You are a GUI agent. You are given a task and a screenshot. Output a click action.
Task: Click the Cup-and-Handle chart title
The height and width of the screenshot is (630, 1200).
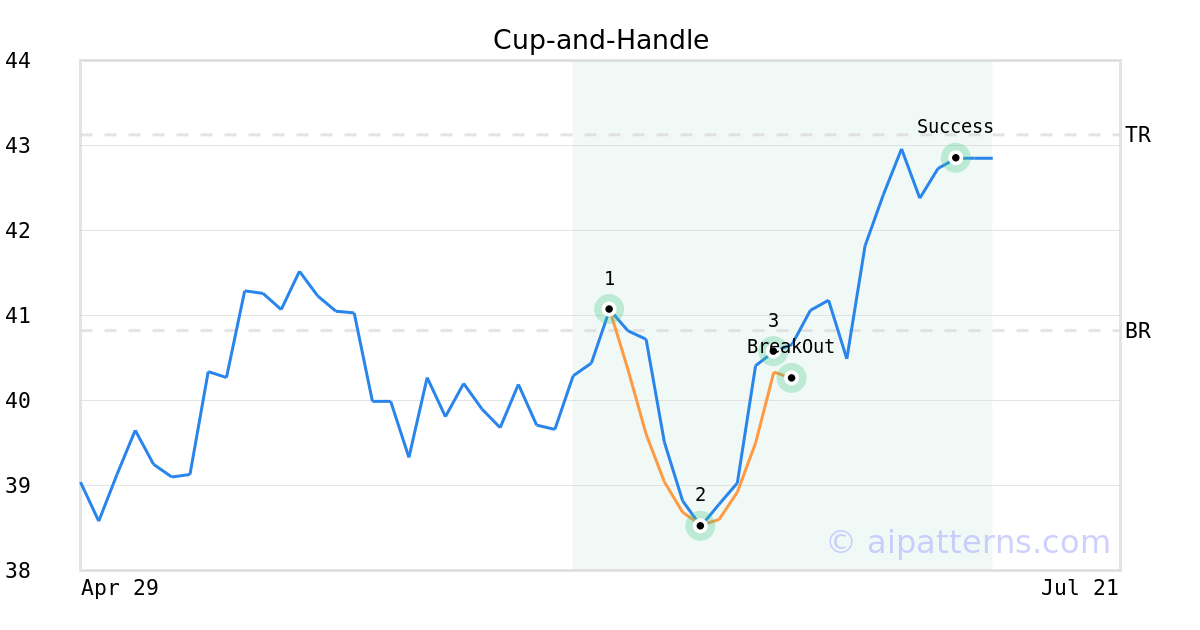[601, 40]
